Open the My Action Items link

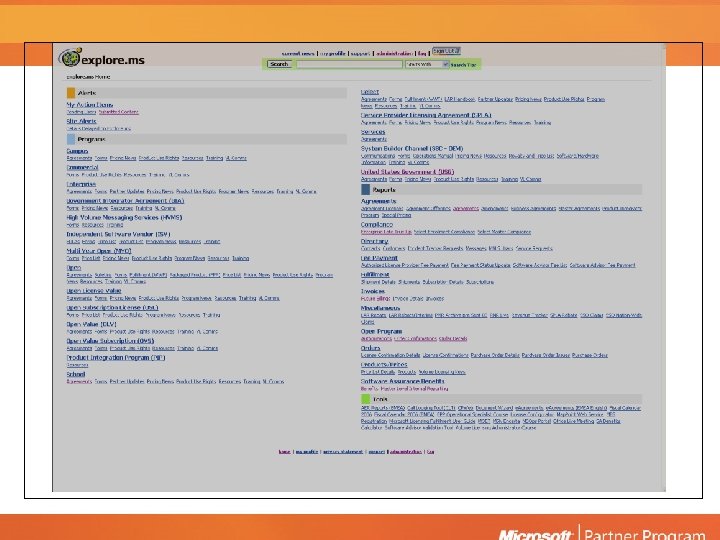(90, 105)
